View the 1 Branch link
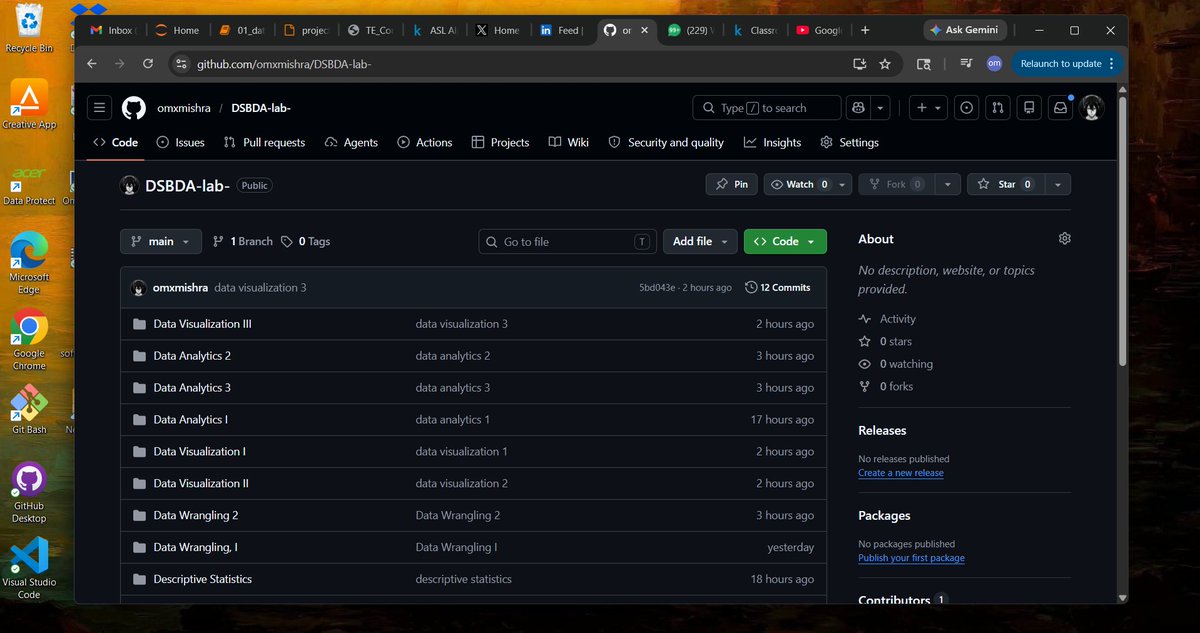Screen dimensions: 1200x633 tap(243, 241)
